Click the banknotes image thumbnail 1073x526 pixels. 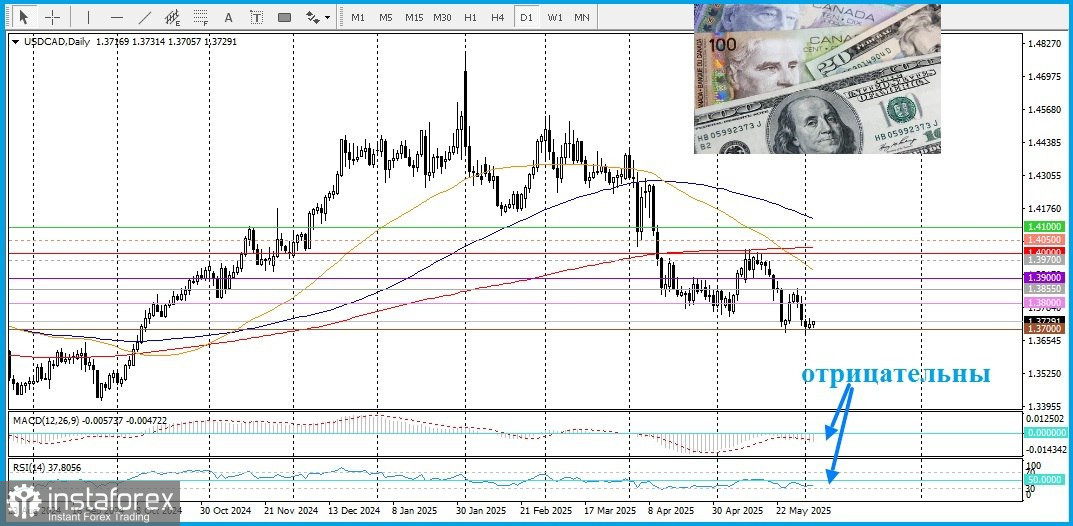pos(817,79)
